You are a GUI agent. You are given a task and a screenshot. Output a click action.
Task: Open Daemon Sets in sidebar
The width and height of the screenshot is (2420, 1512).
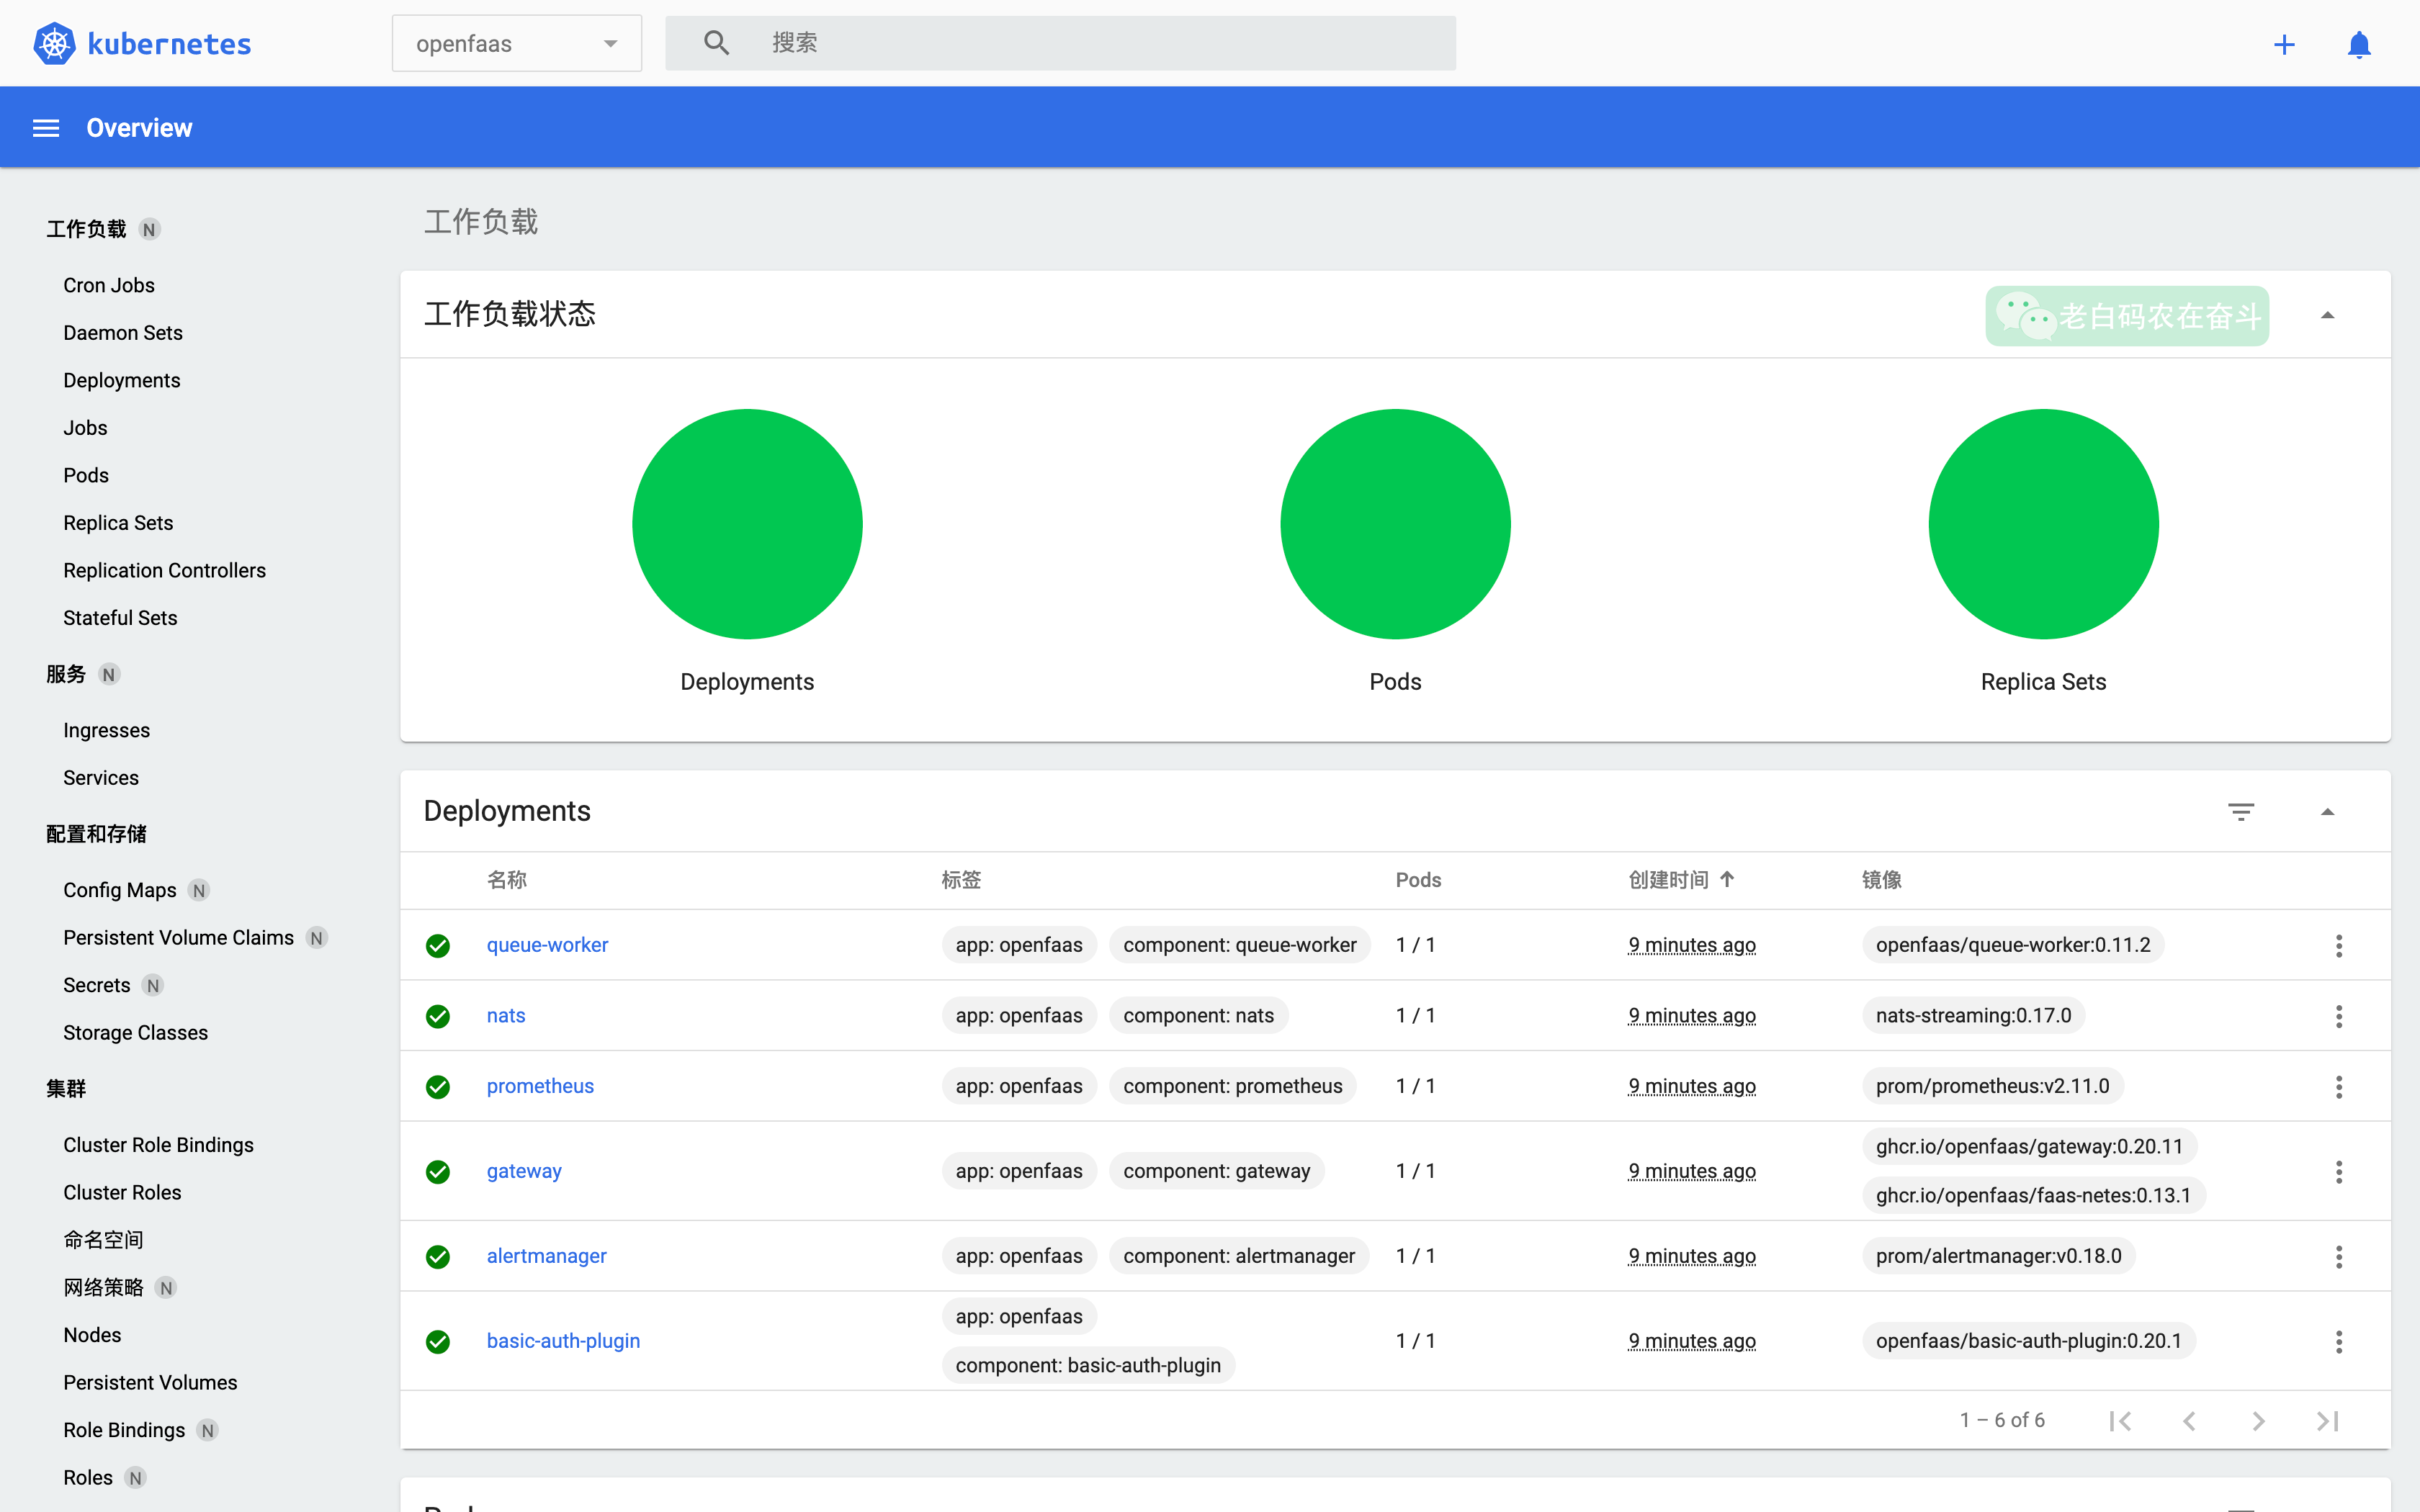[123, 332]
